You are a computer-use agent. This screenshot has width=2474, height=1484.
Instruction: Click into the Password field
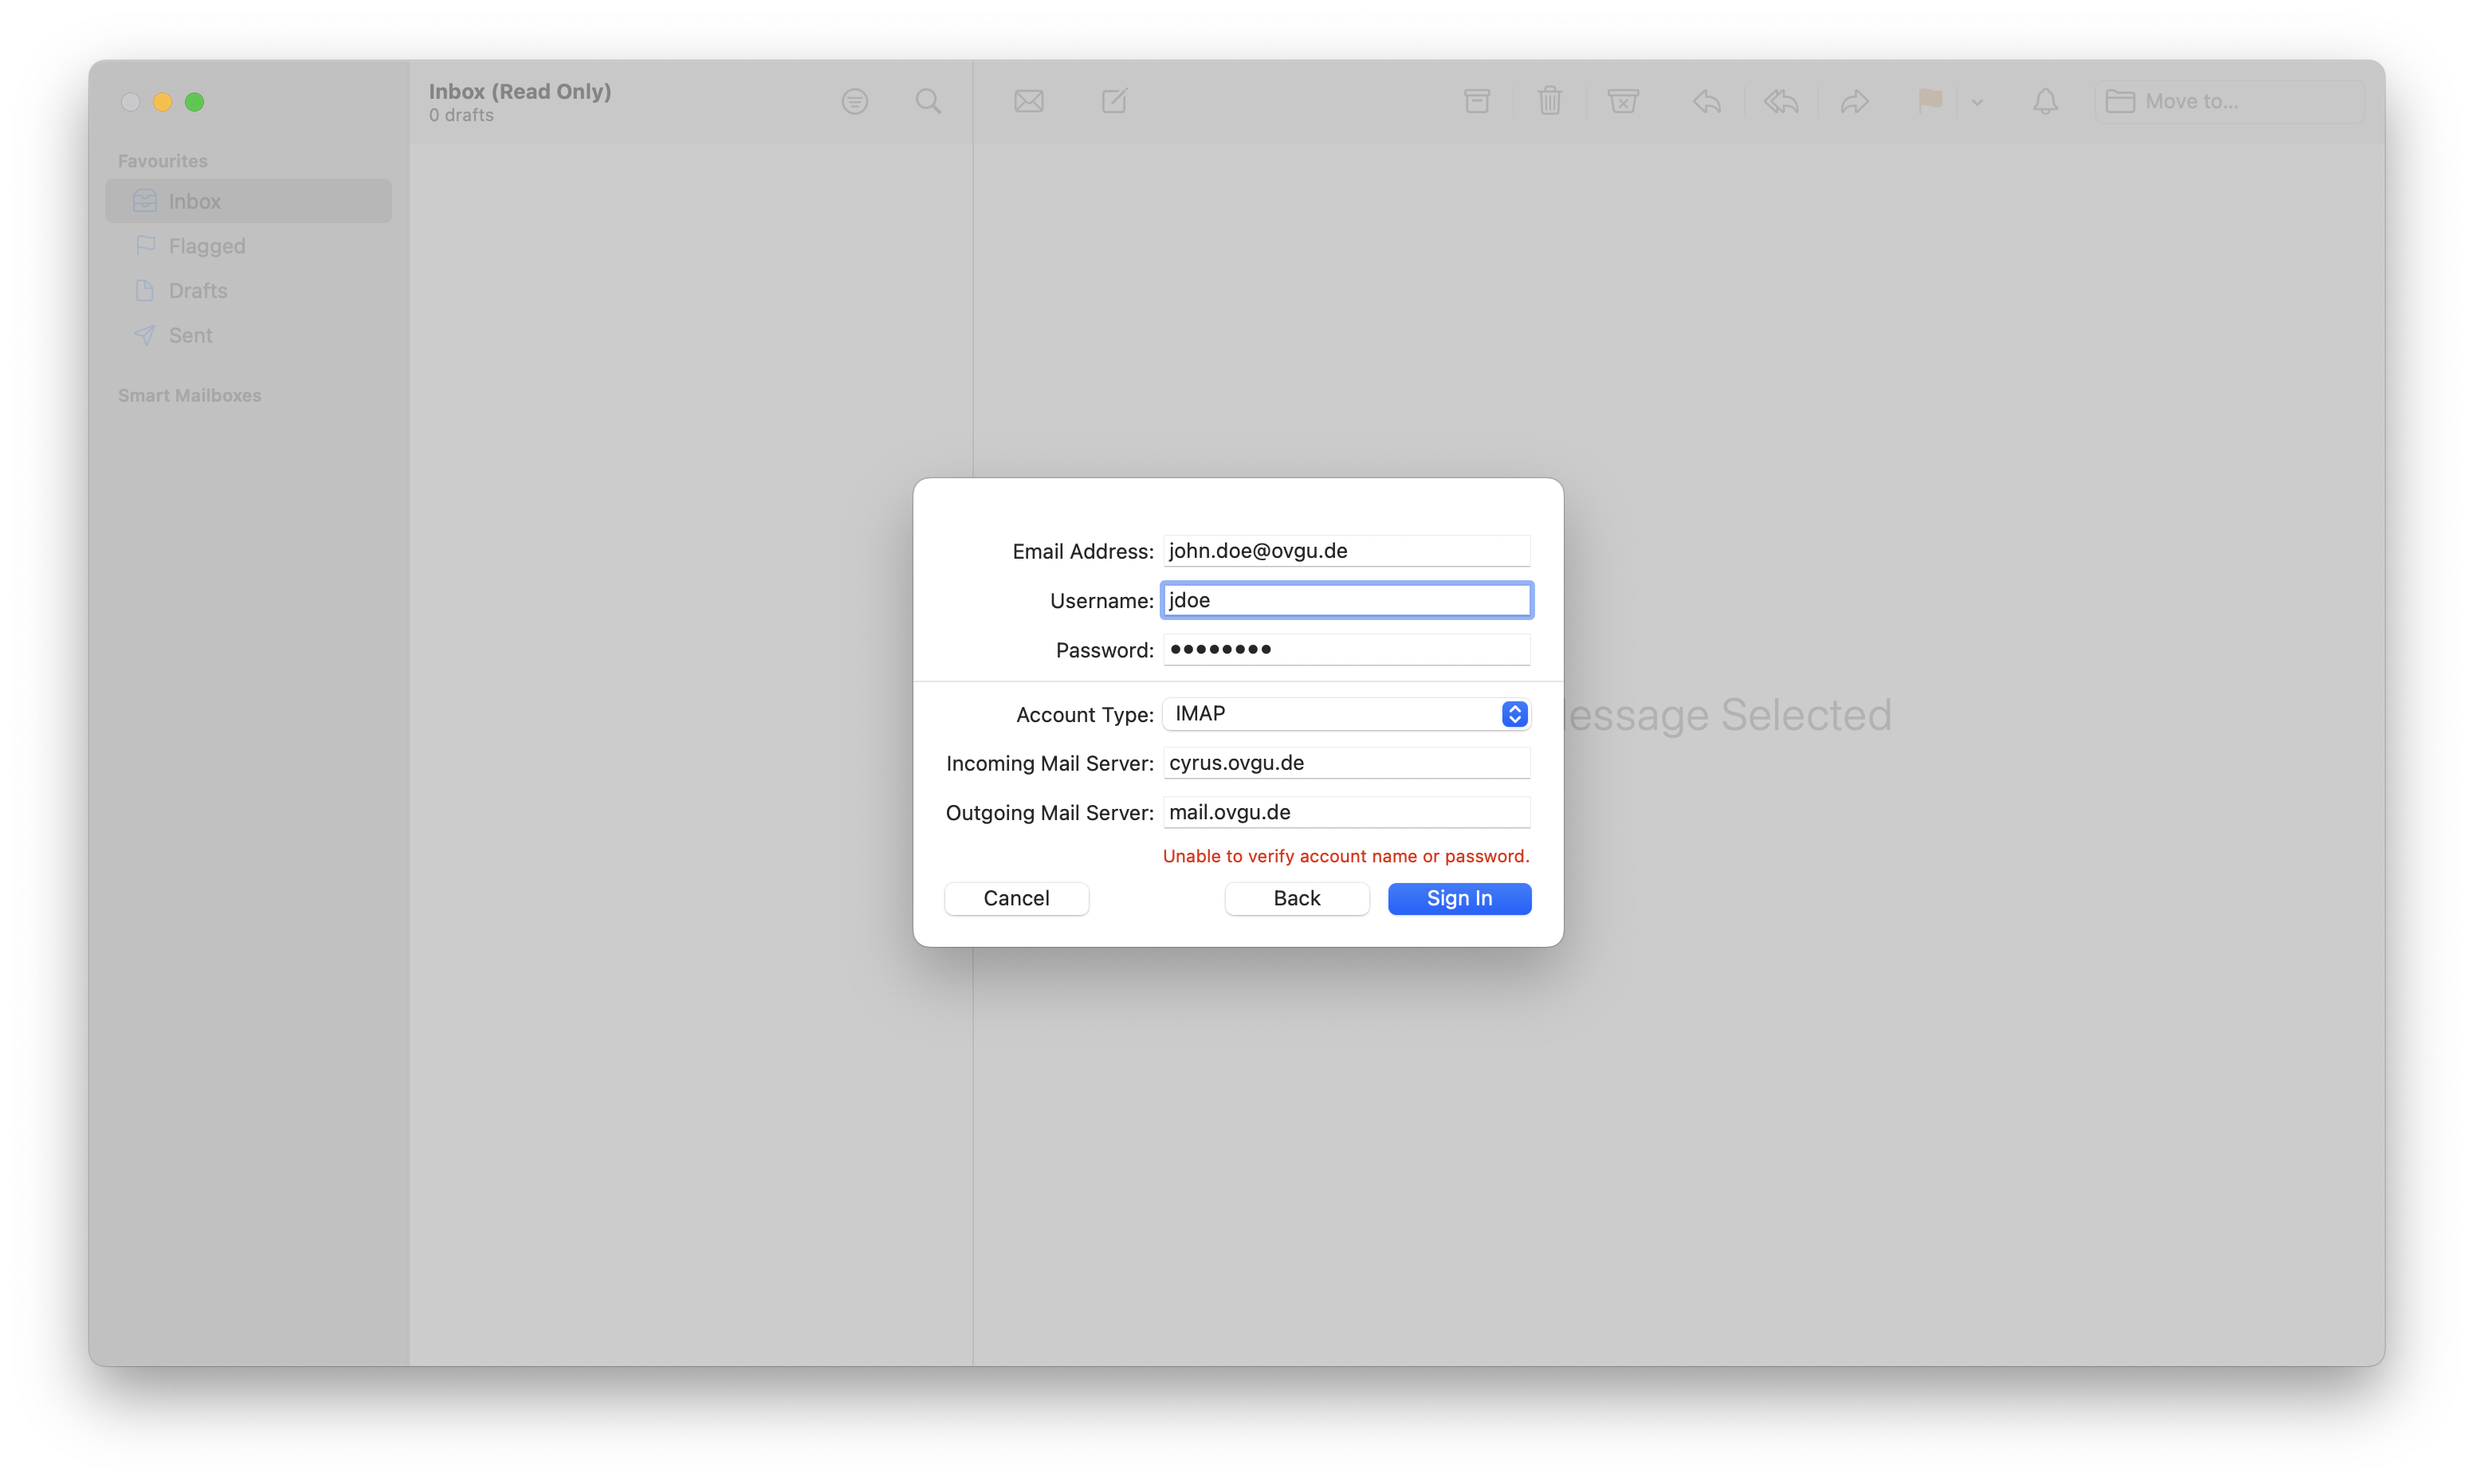tap(1346, 650)
